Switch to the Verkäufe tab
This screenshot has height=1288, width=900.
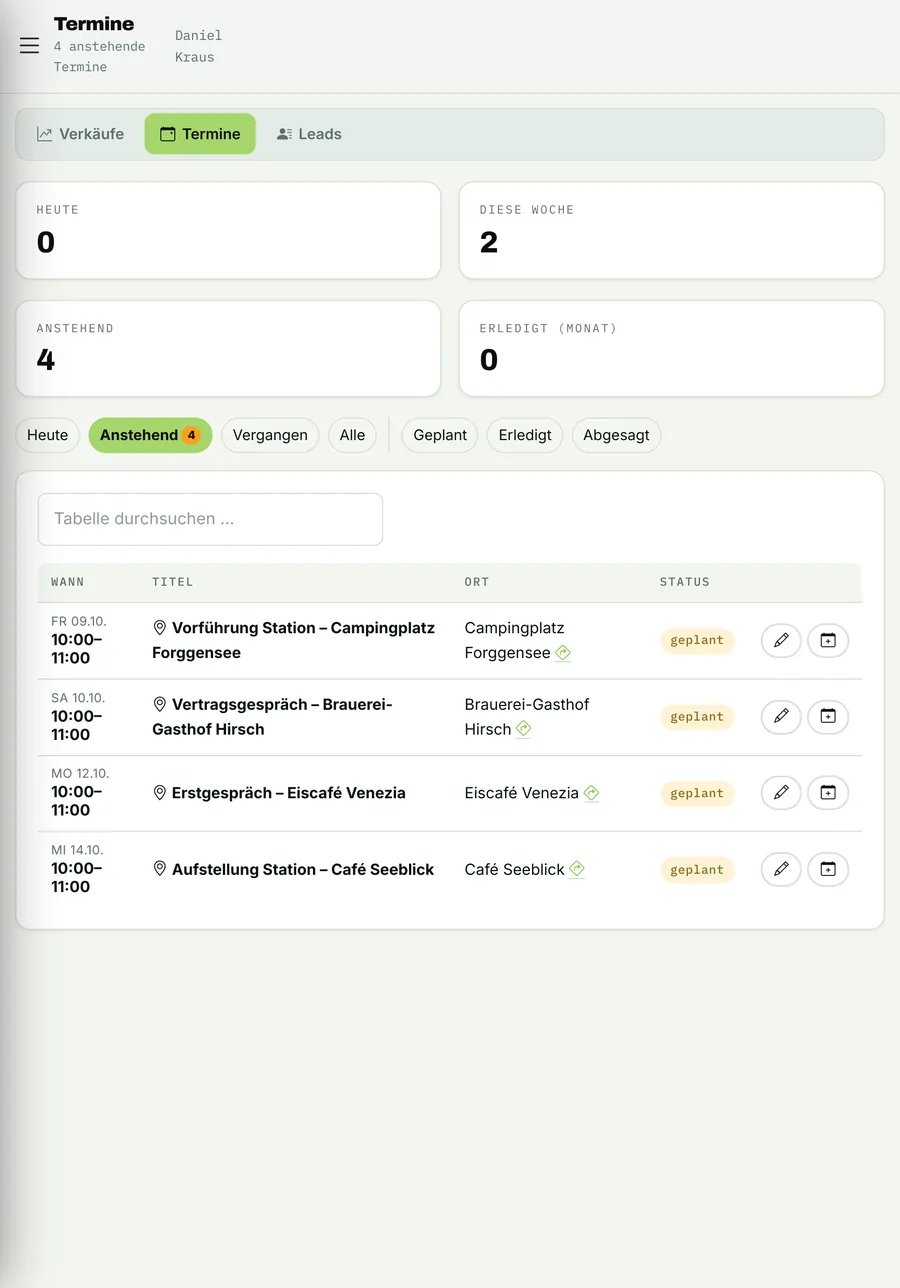coord(80,134)
